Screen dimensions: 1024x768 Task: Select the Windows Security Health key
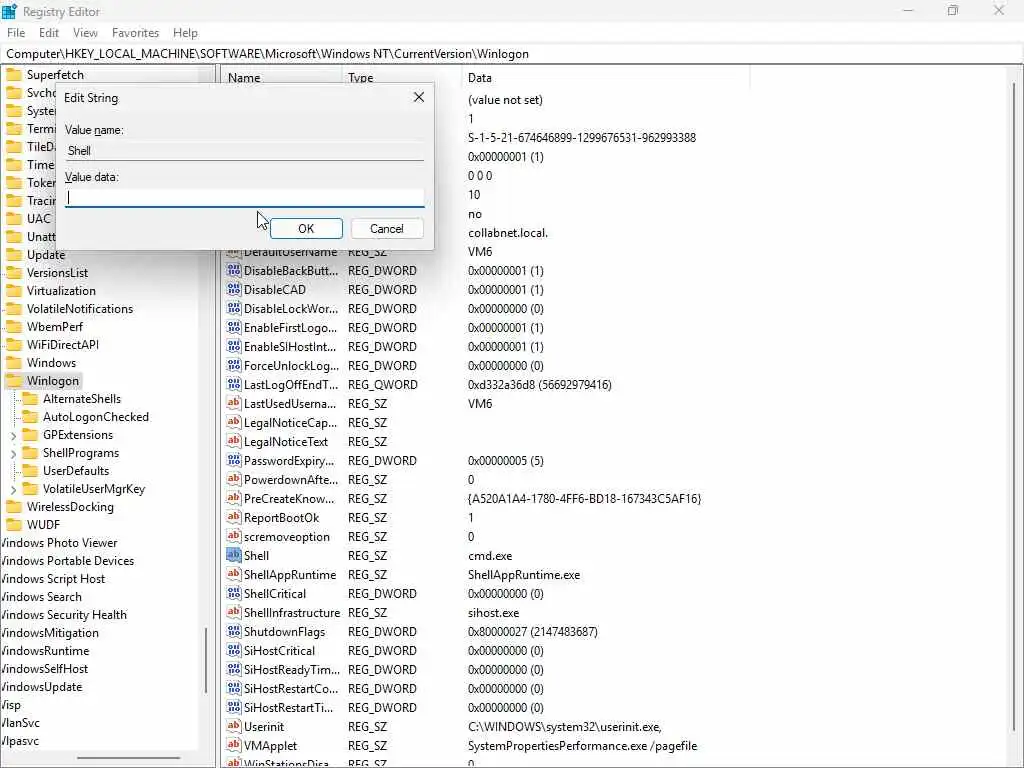pos(64,615)
